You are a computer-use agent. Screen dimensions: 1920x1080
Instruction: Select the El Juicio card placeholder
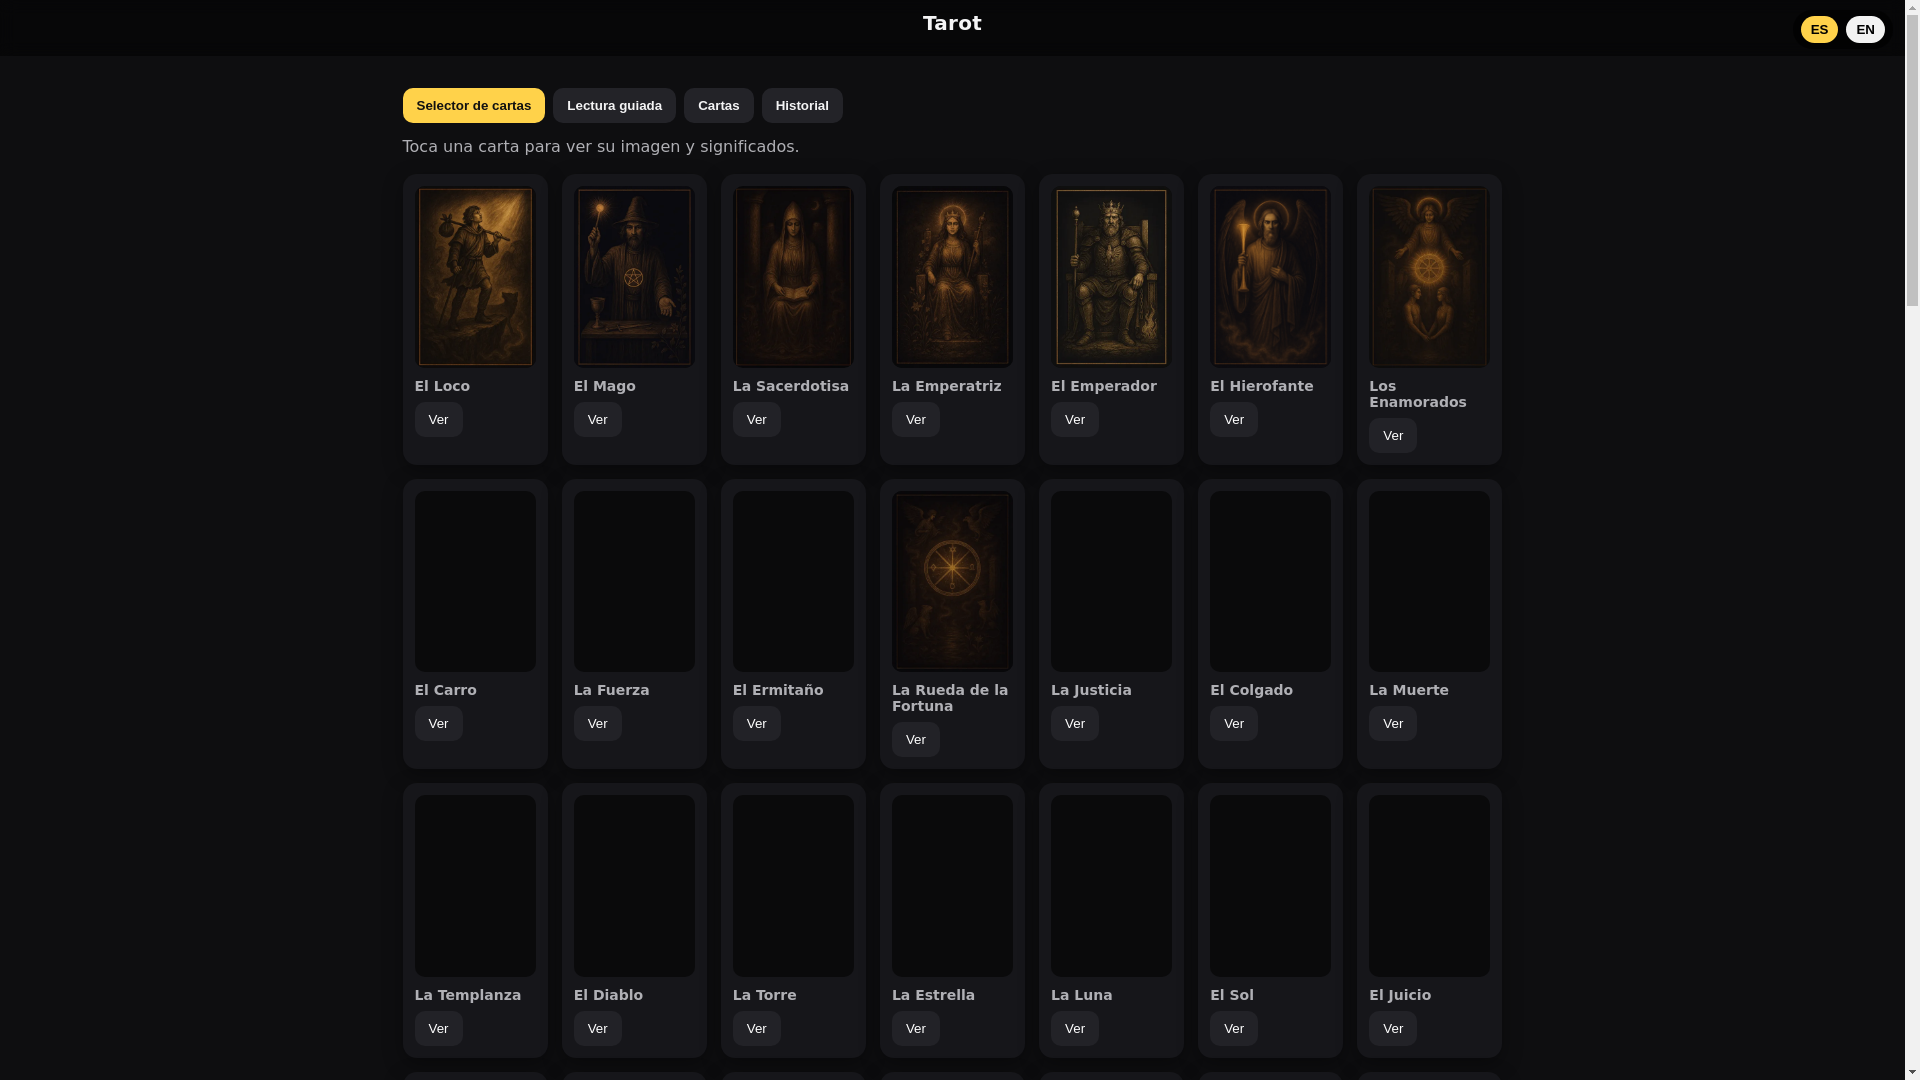pos(1428,886)
